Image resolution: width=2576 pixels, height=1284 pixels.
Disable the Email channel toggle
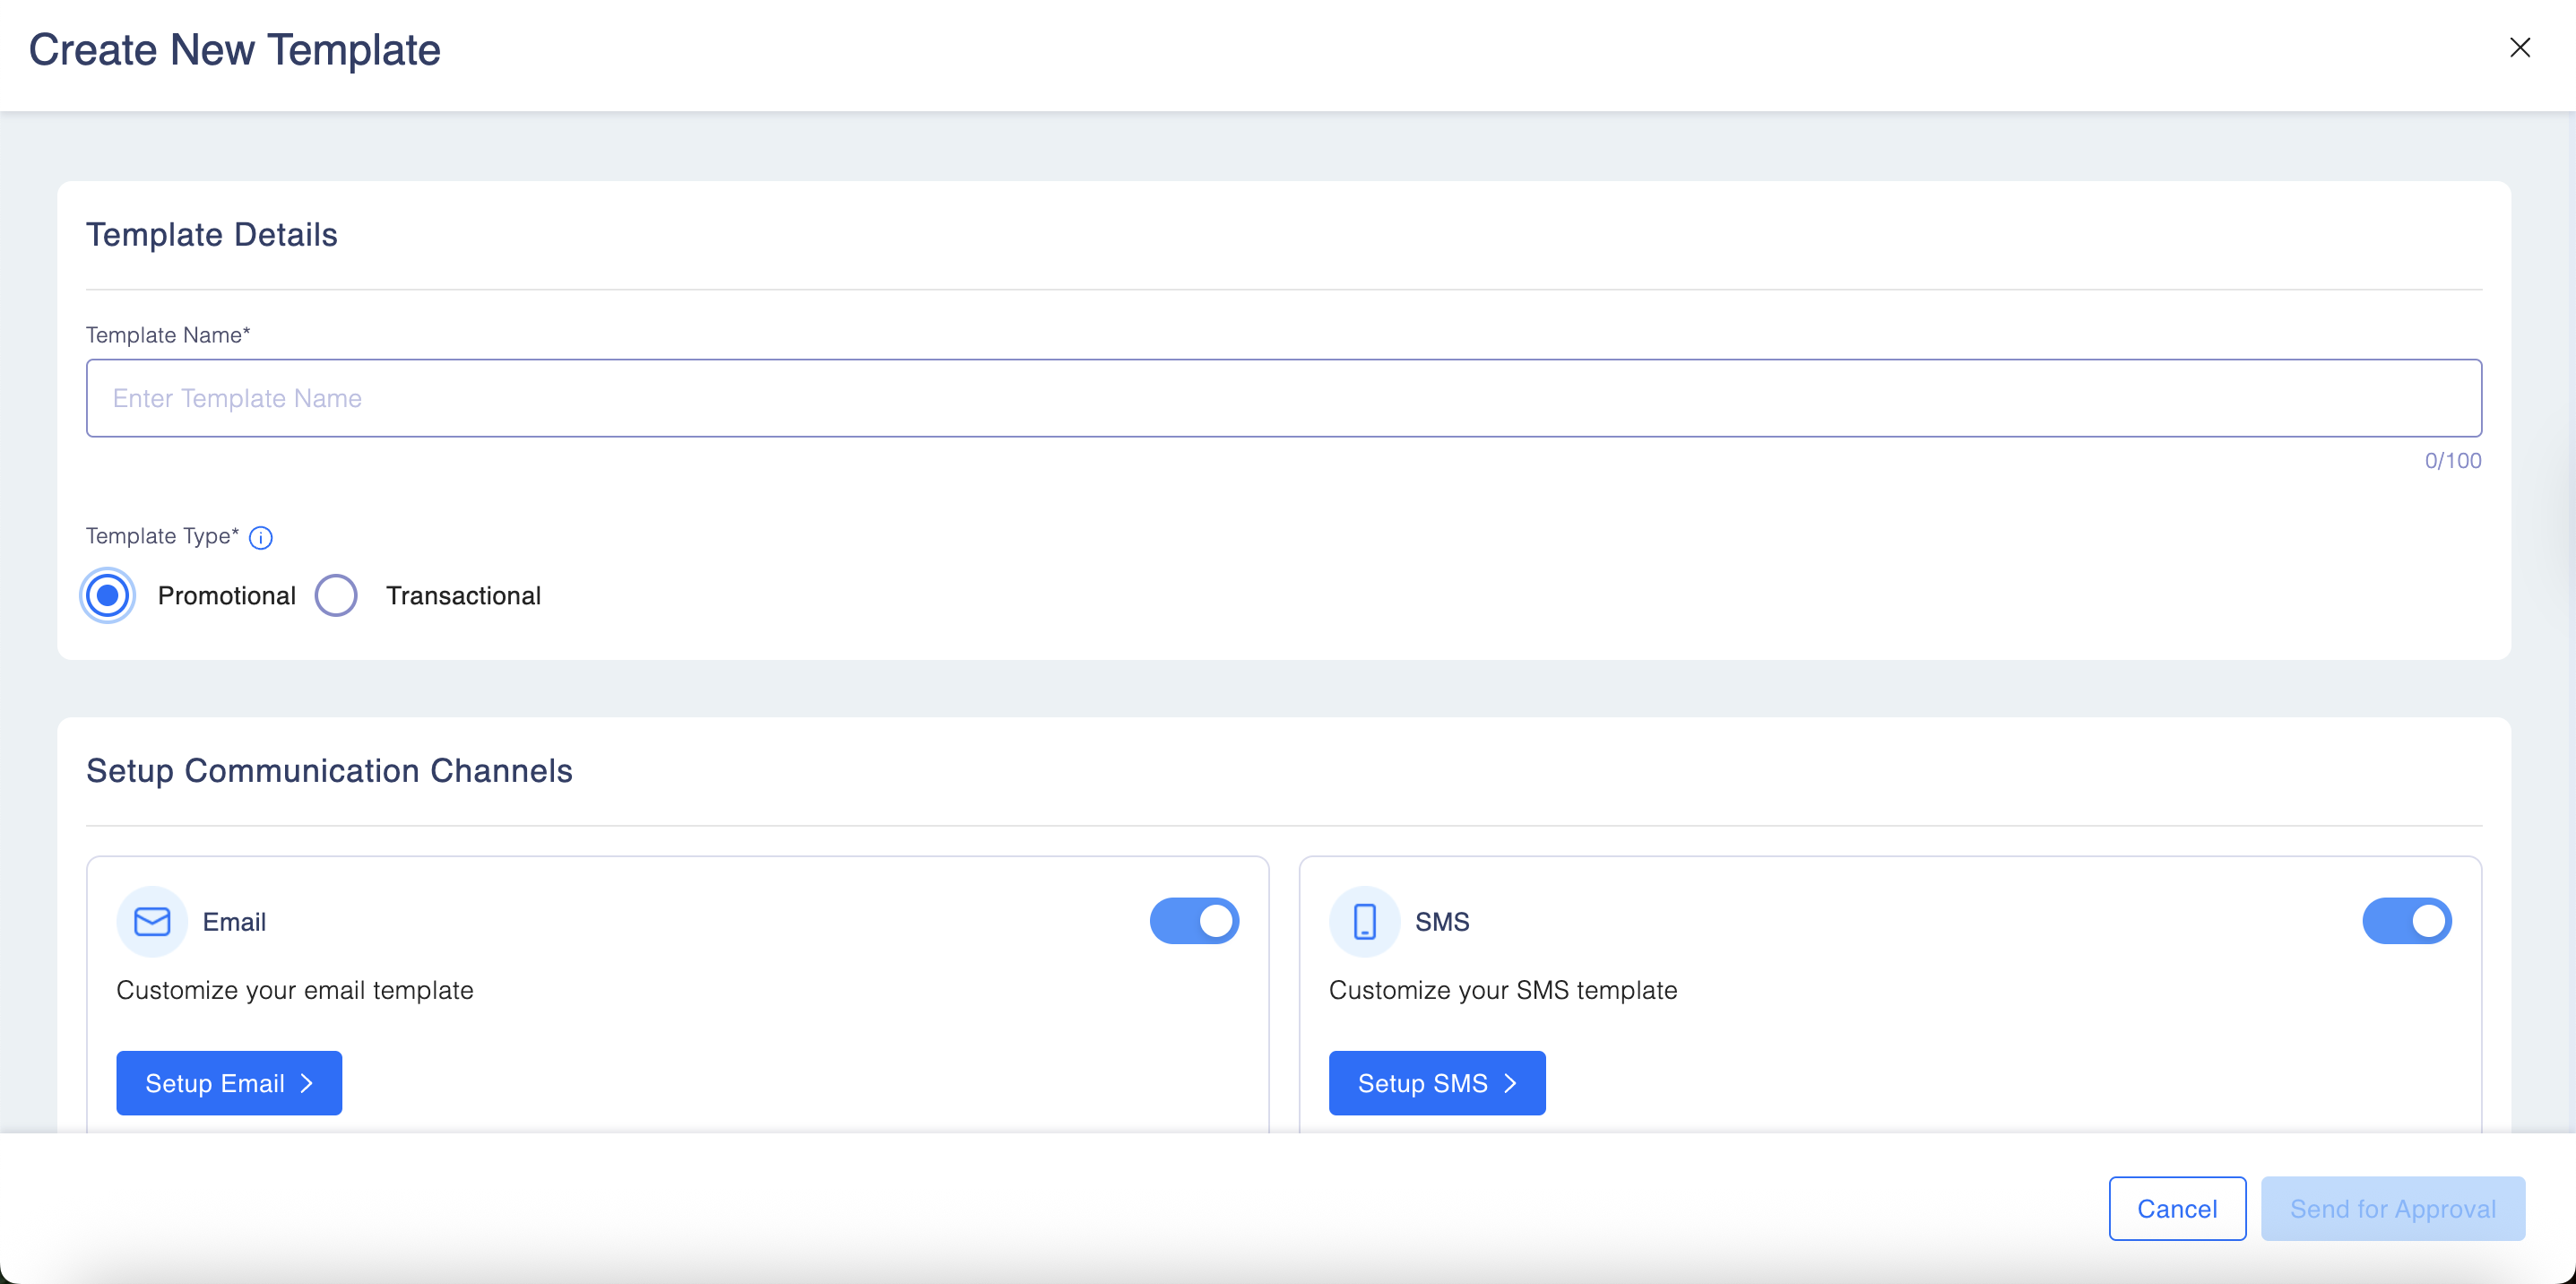click(x=1194, y=921)
